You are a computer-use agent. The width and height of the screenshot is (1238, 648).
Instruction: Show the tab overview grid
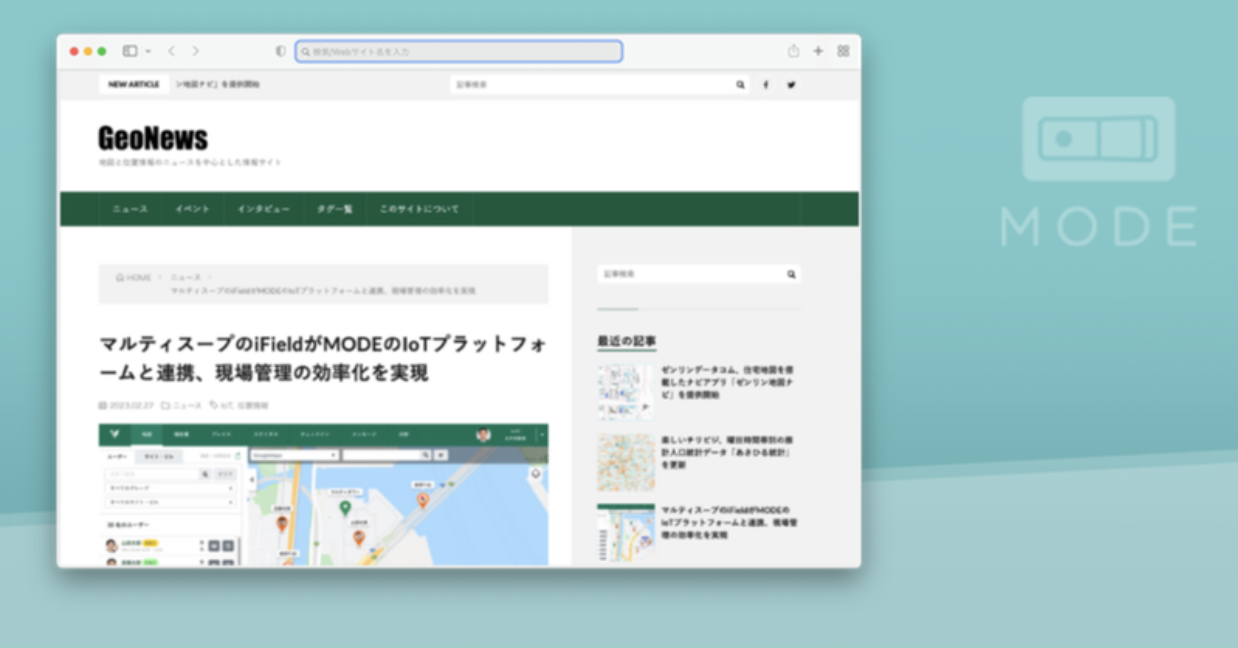843,51
